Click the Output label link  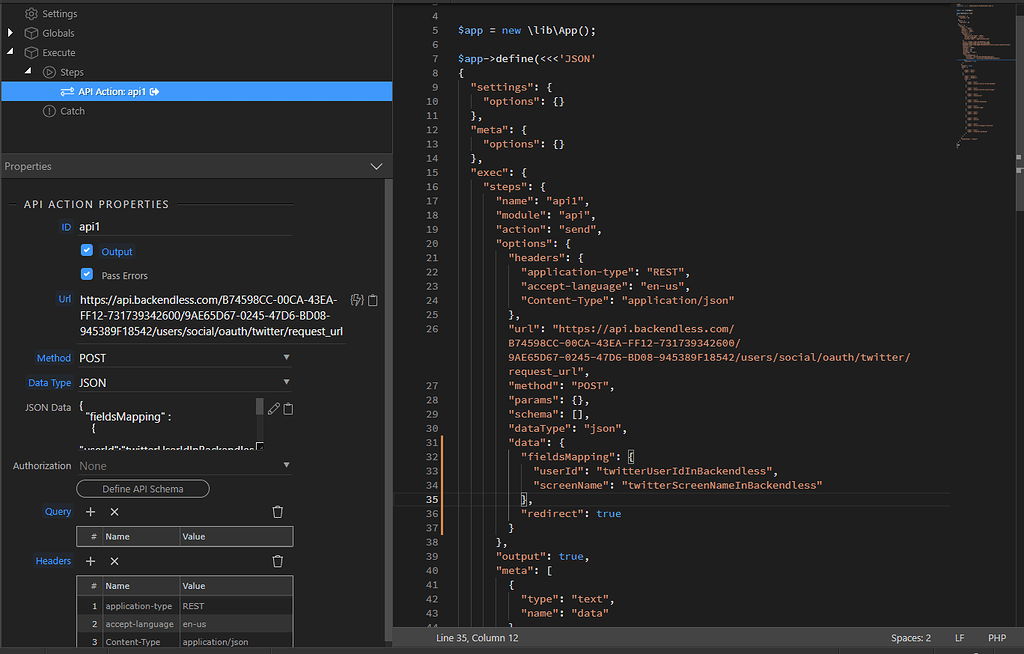117,252
